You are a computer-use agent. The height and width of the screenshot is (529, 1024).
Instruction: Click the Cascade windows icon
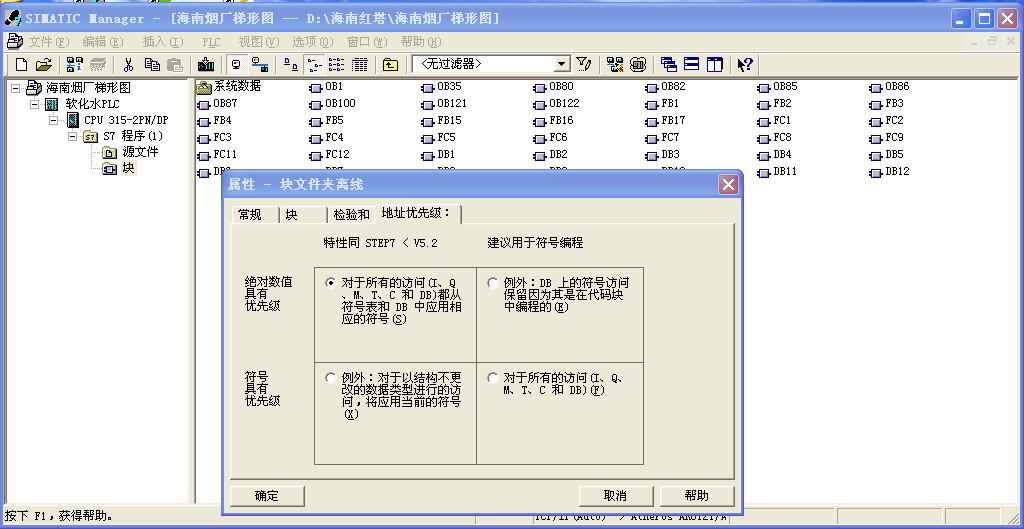point(669,64)
